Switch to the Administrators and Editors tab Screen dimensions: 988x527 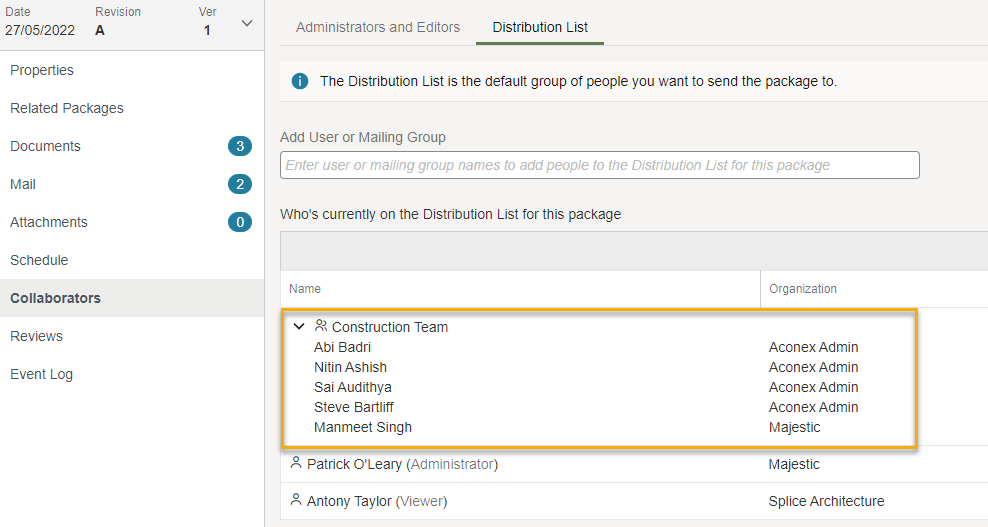pos(378,27)
